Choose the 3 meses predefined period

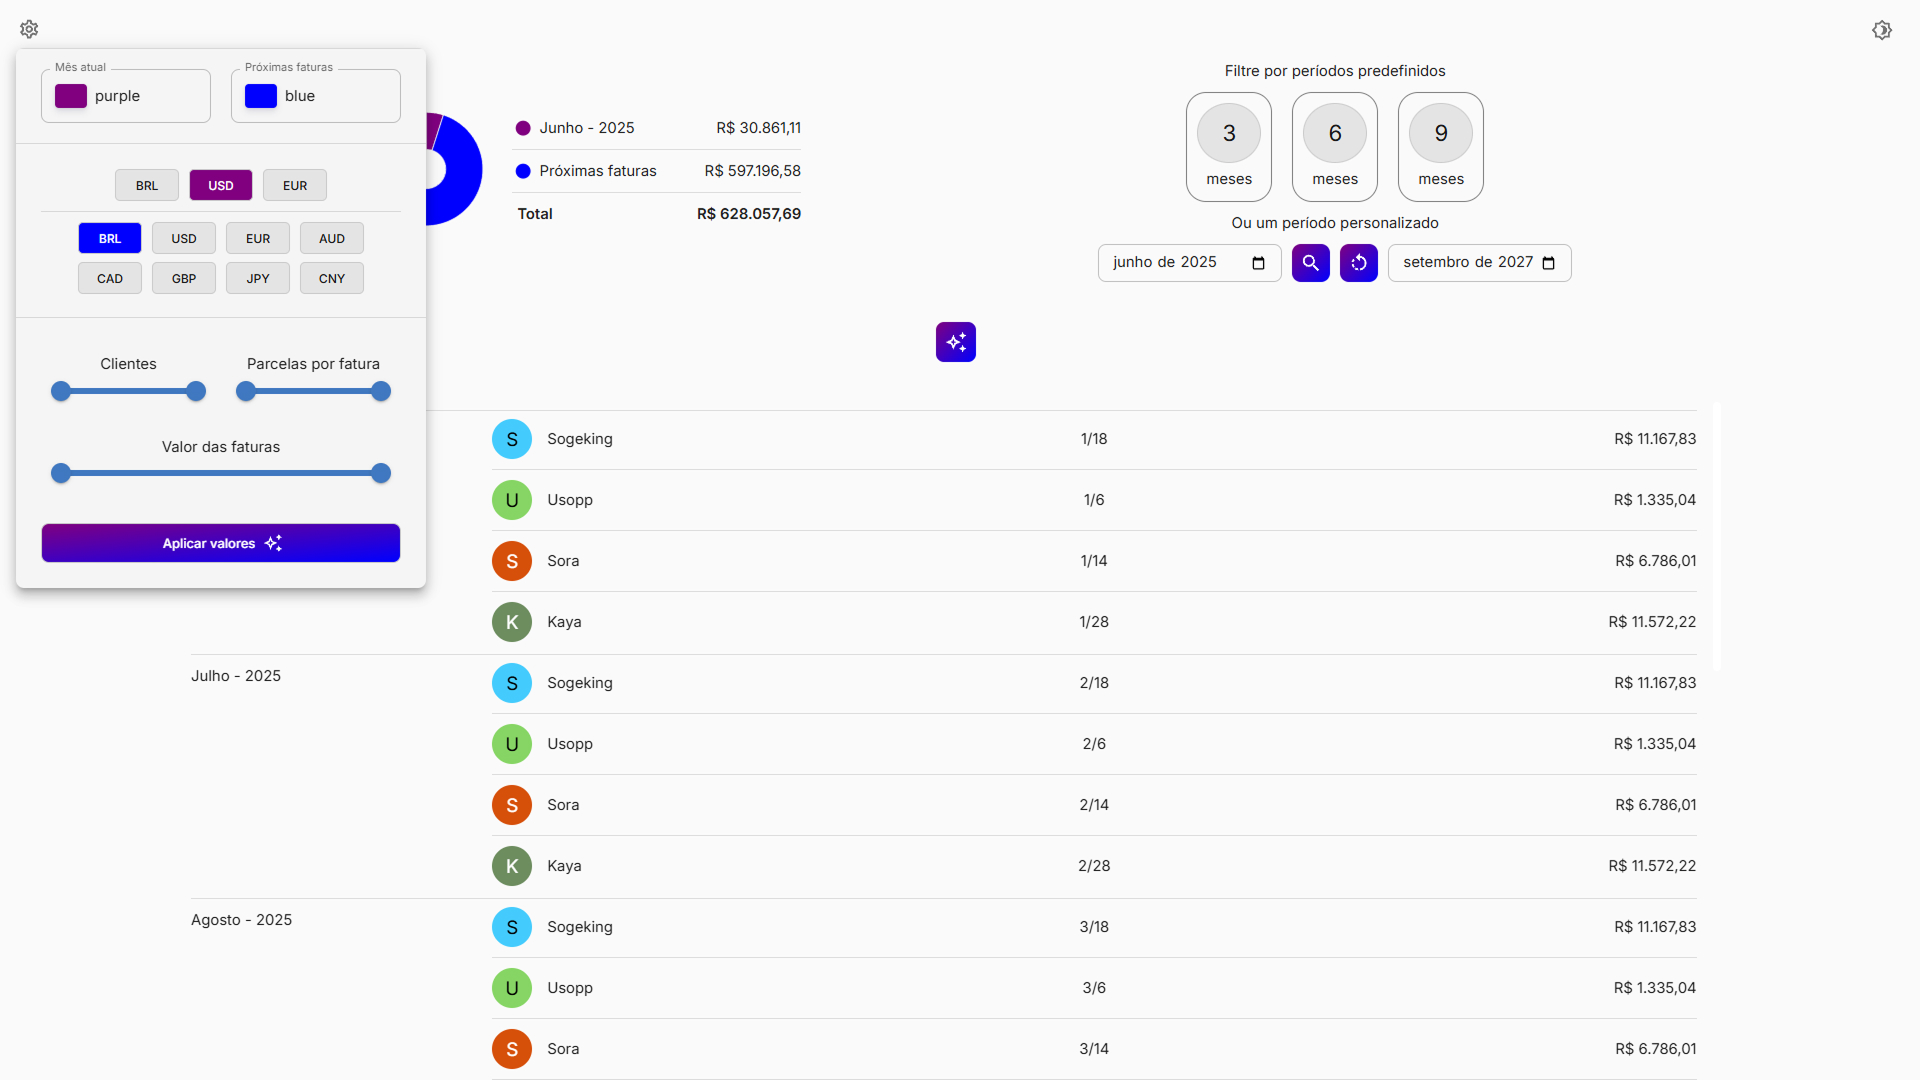(1228, 147)
